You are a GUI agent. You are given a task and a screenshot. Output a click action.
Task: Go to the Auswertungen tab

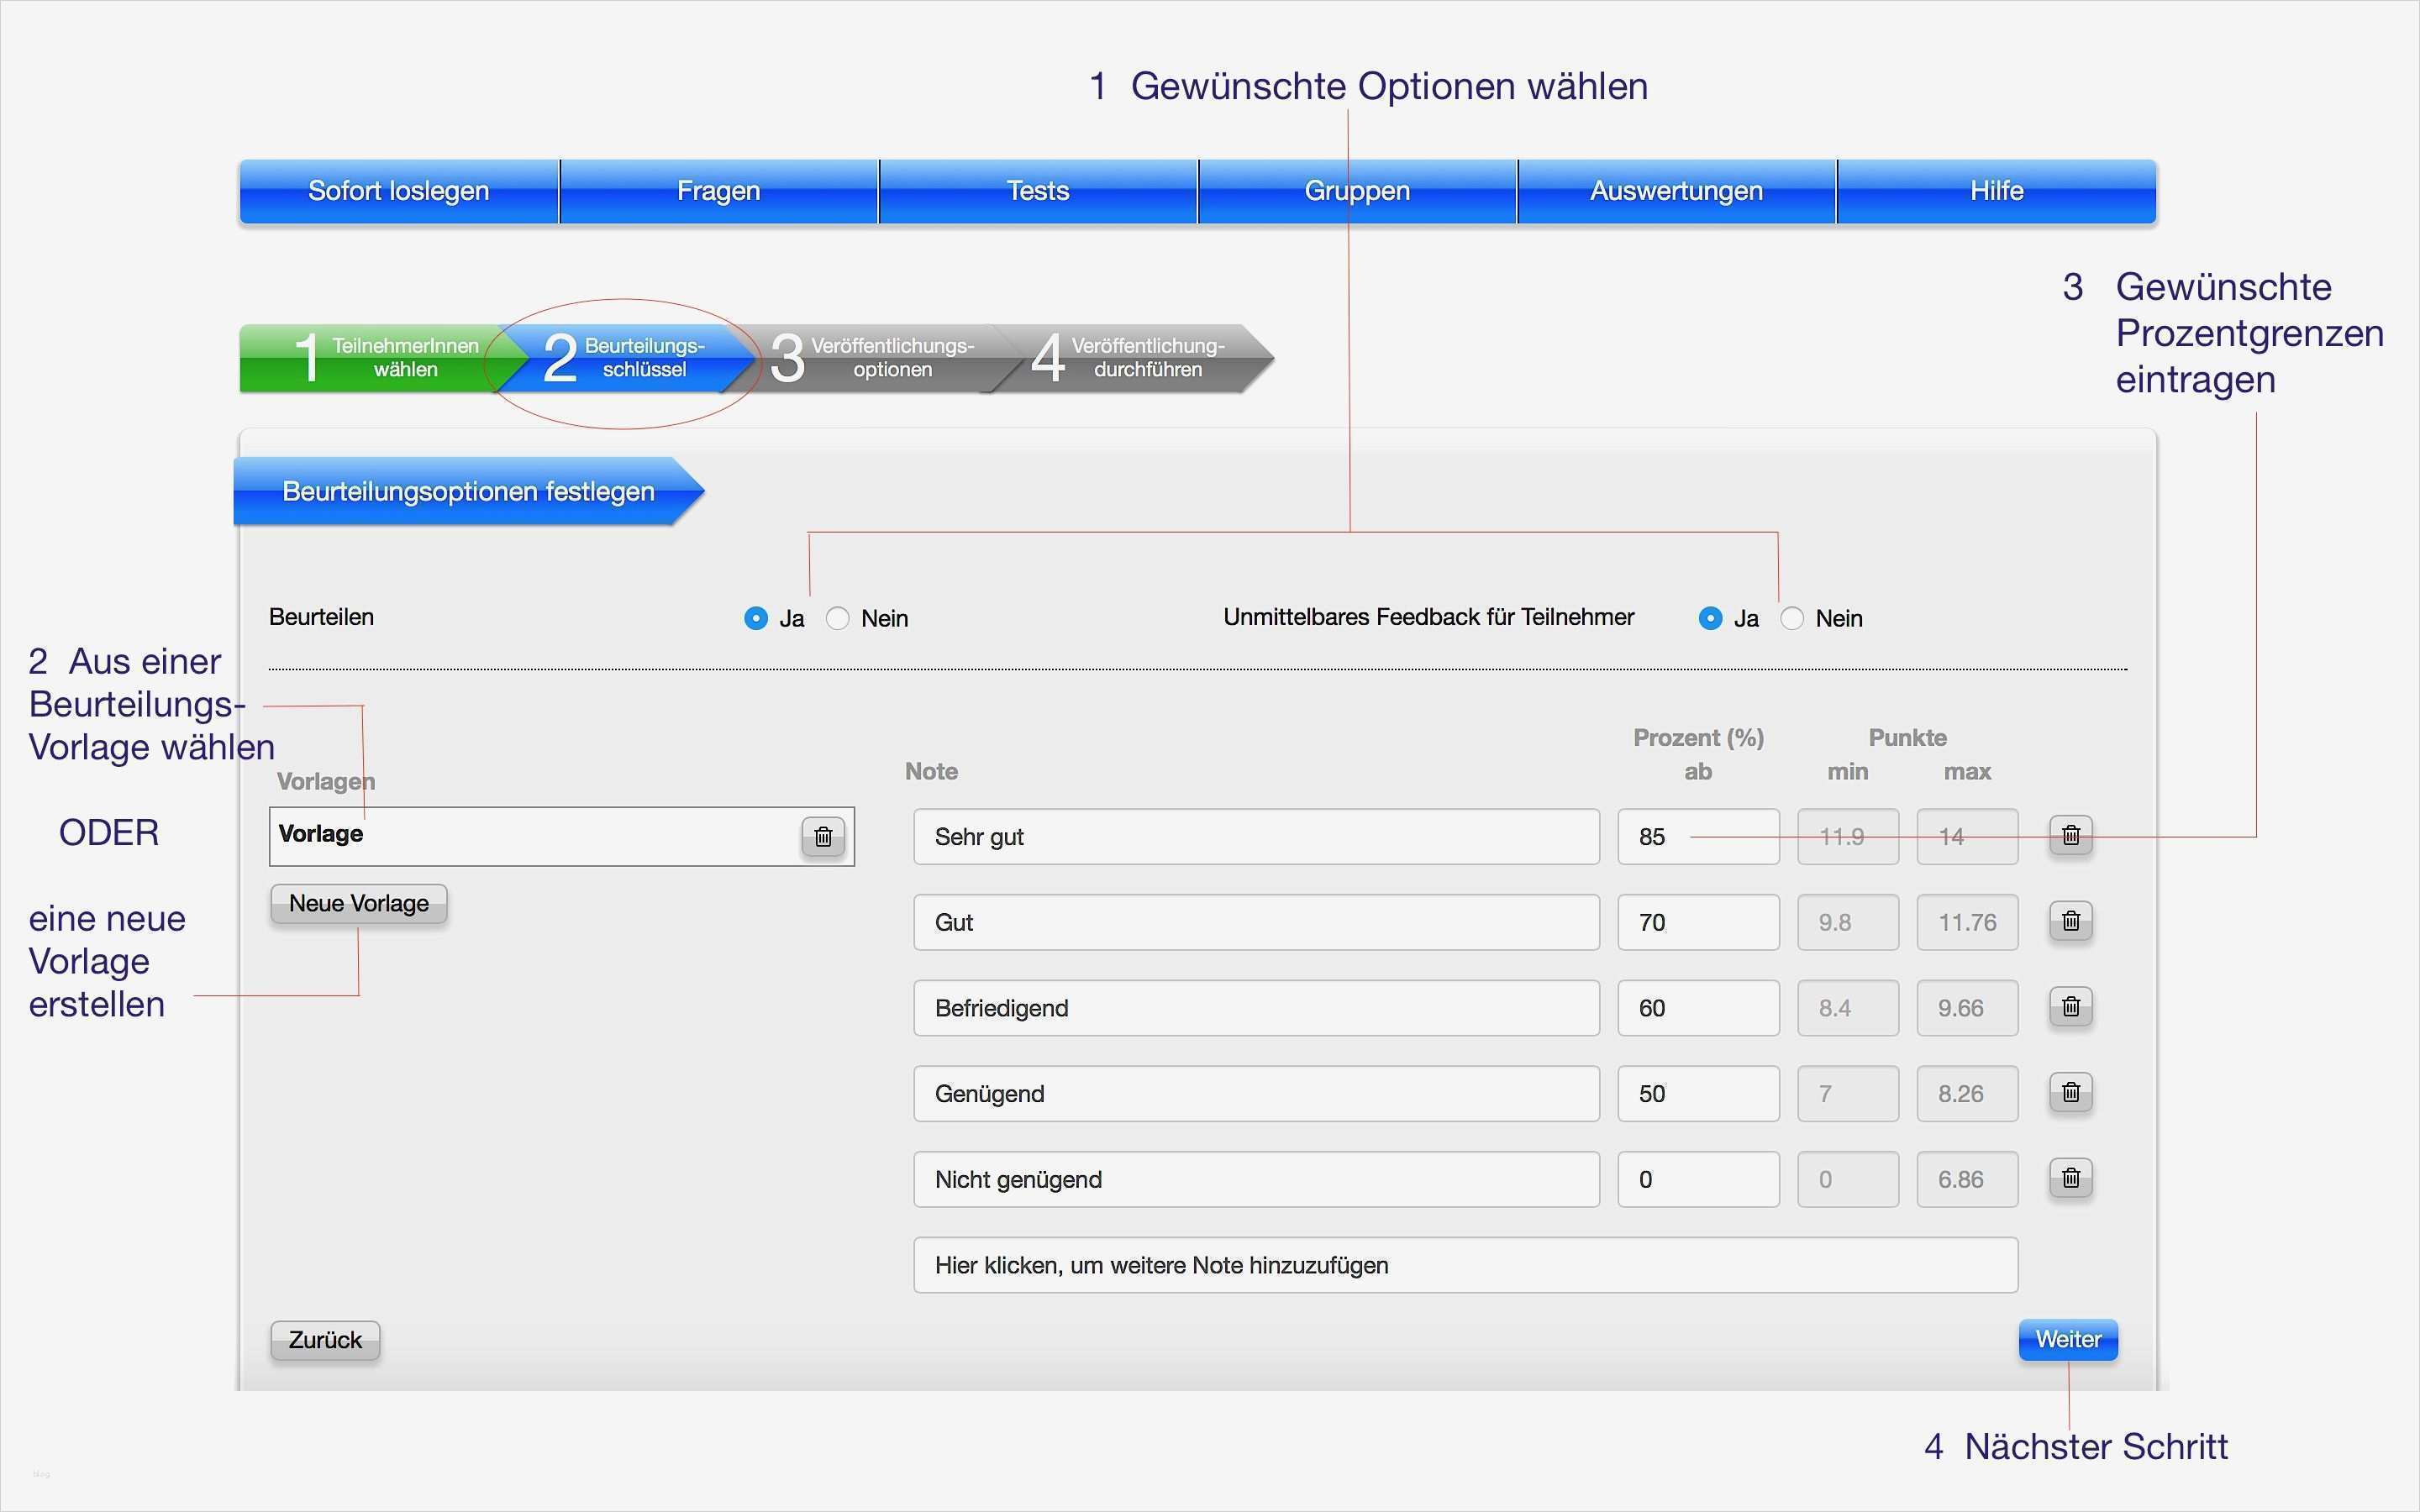1676,191
